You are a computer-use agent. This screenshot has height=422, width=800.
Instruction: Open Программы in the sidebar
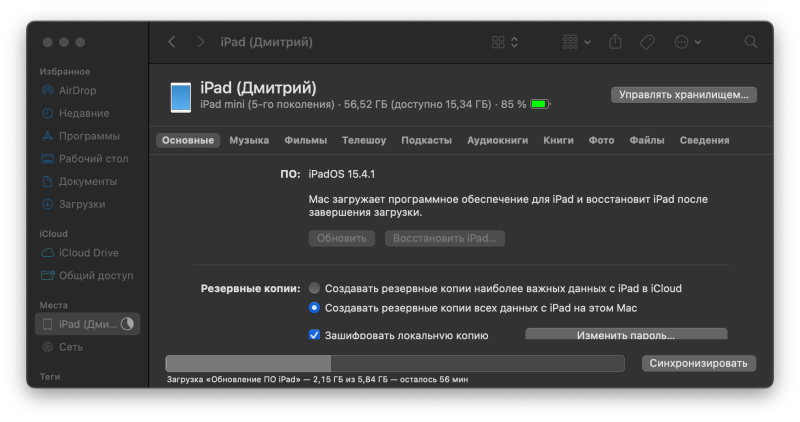coord(89,136)
